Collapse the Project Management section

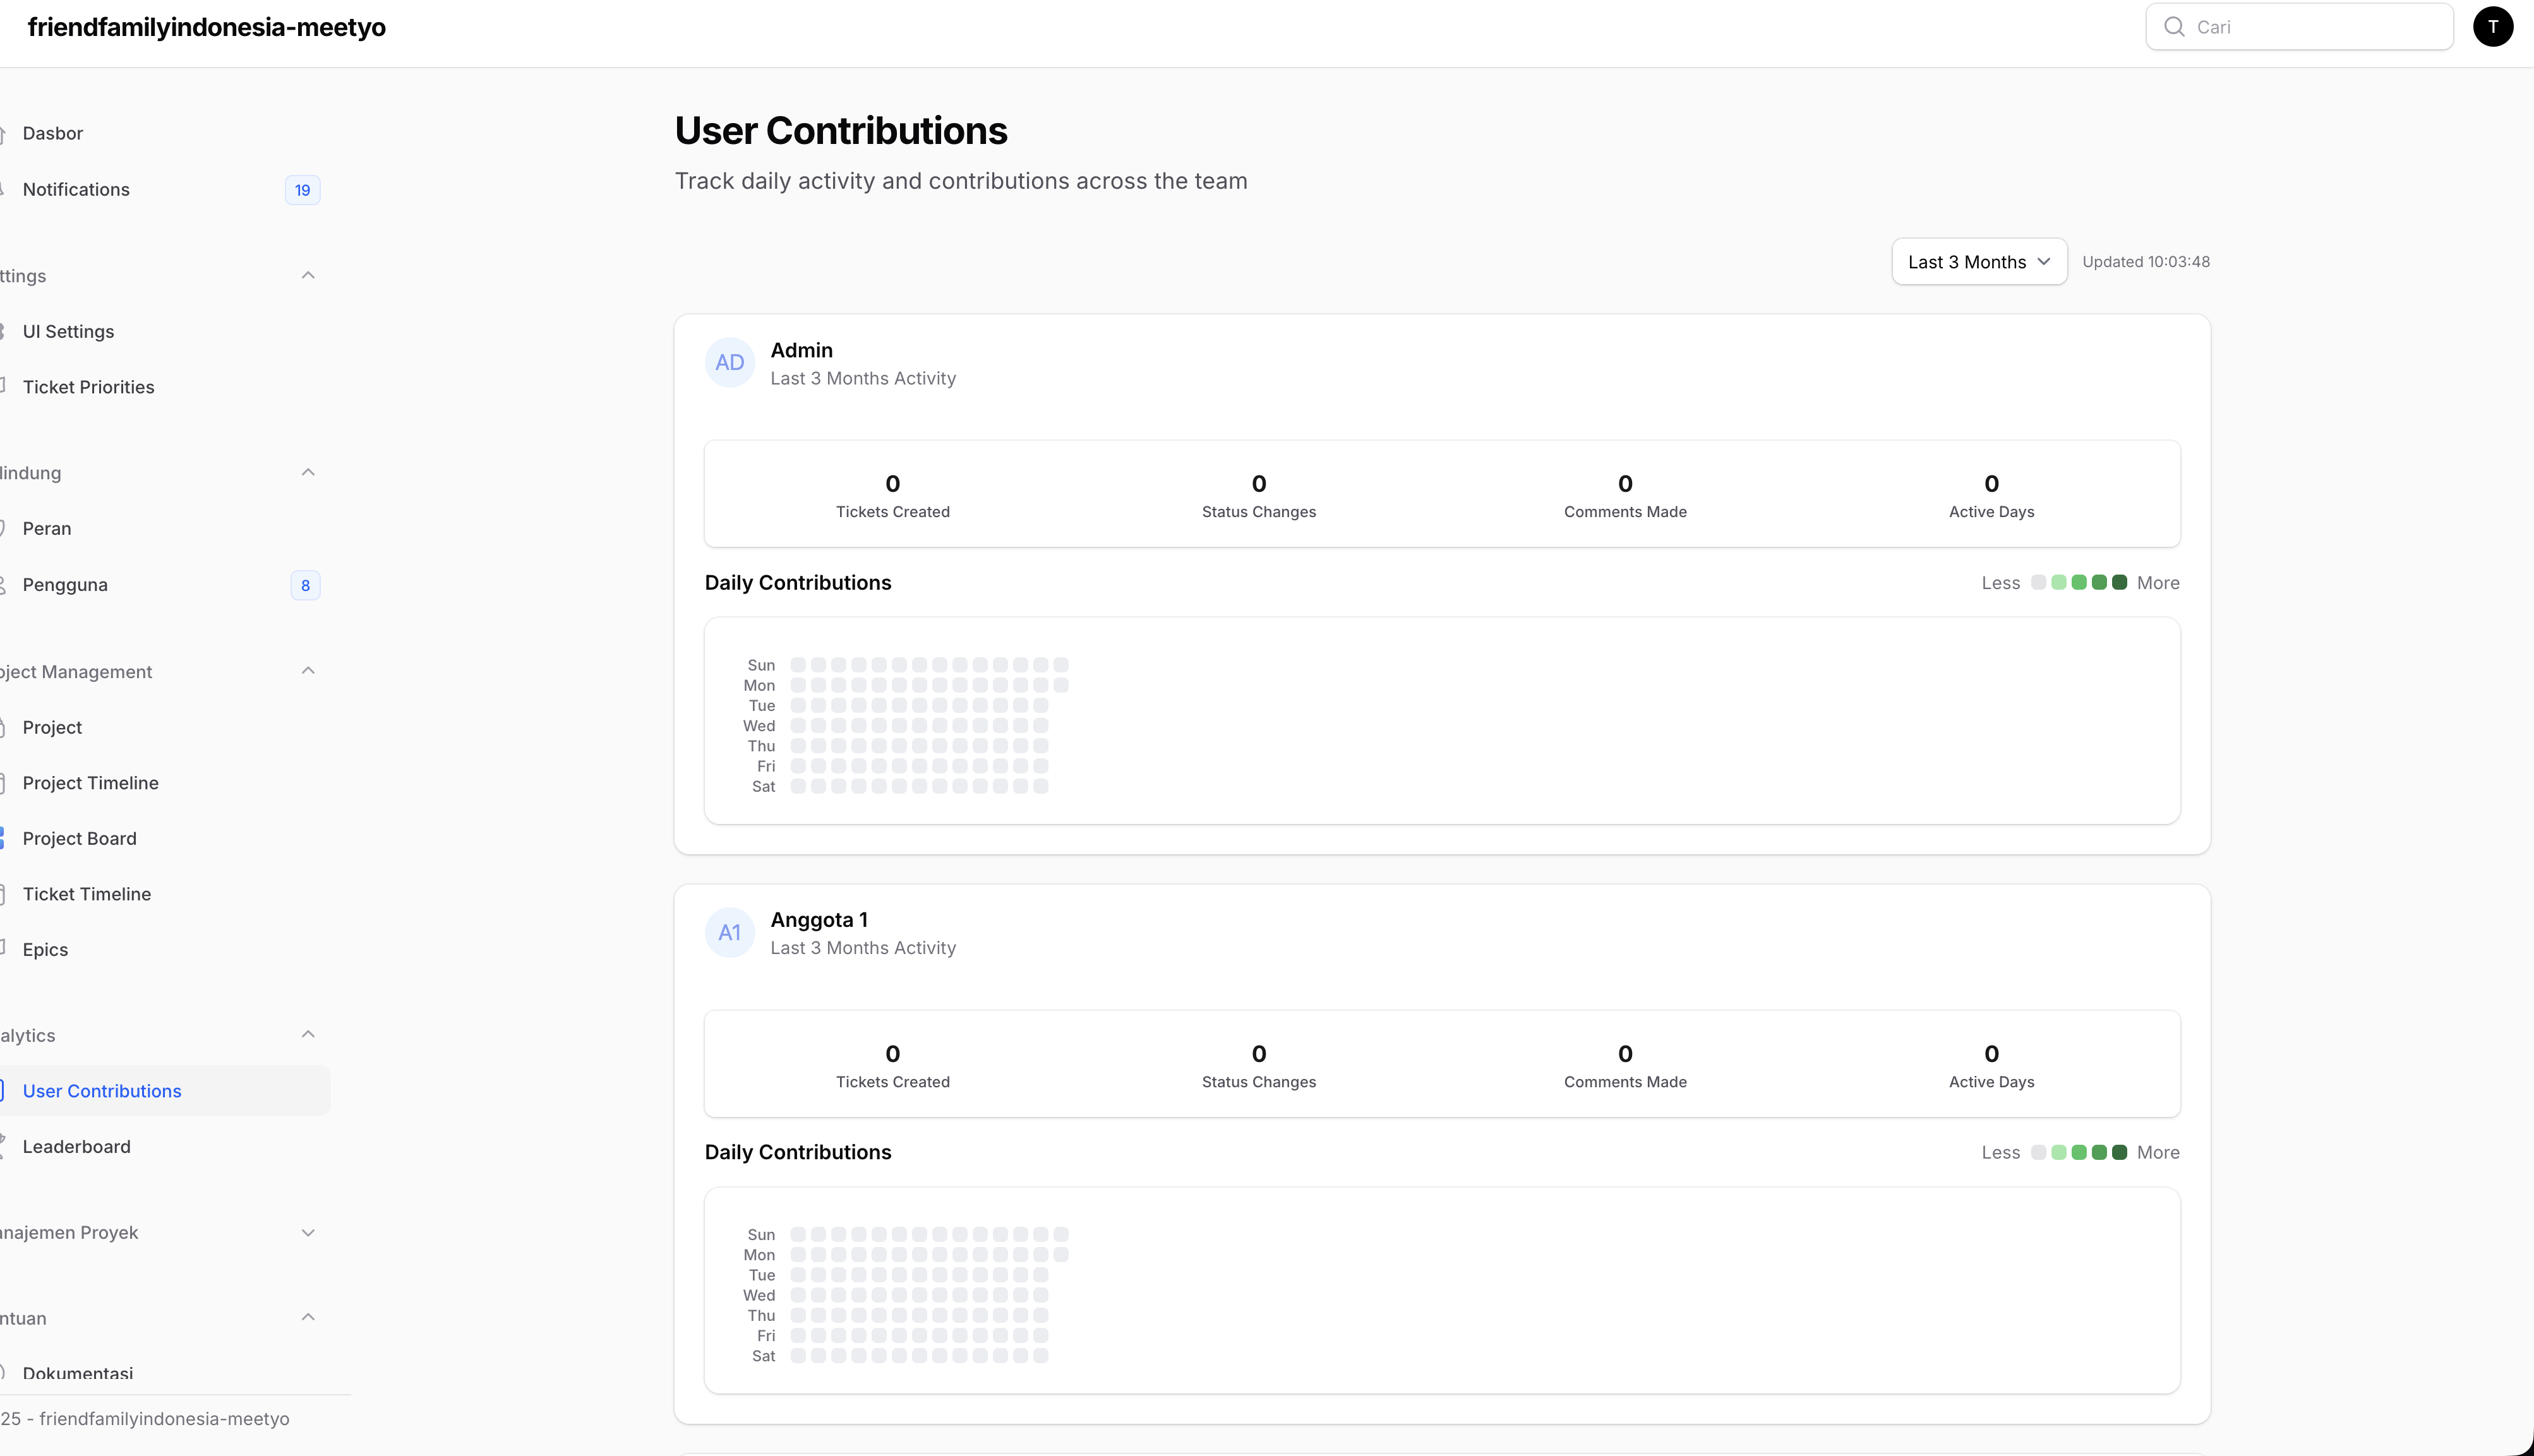(x=308, y=671)
